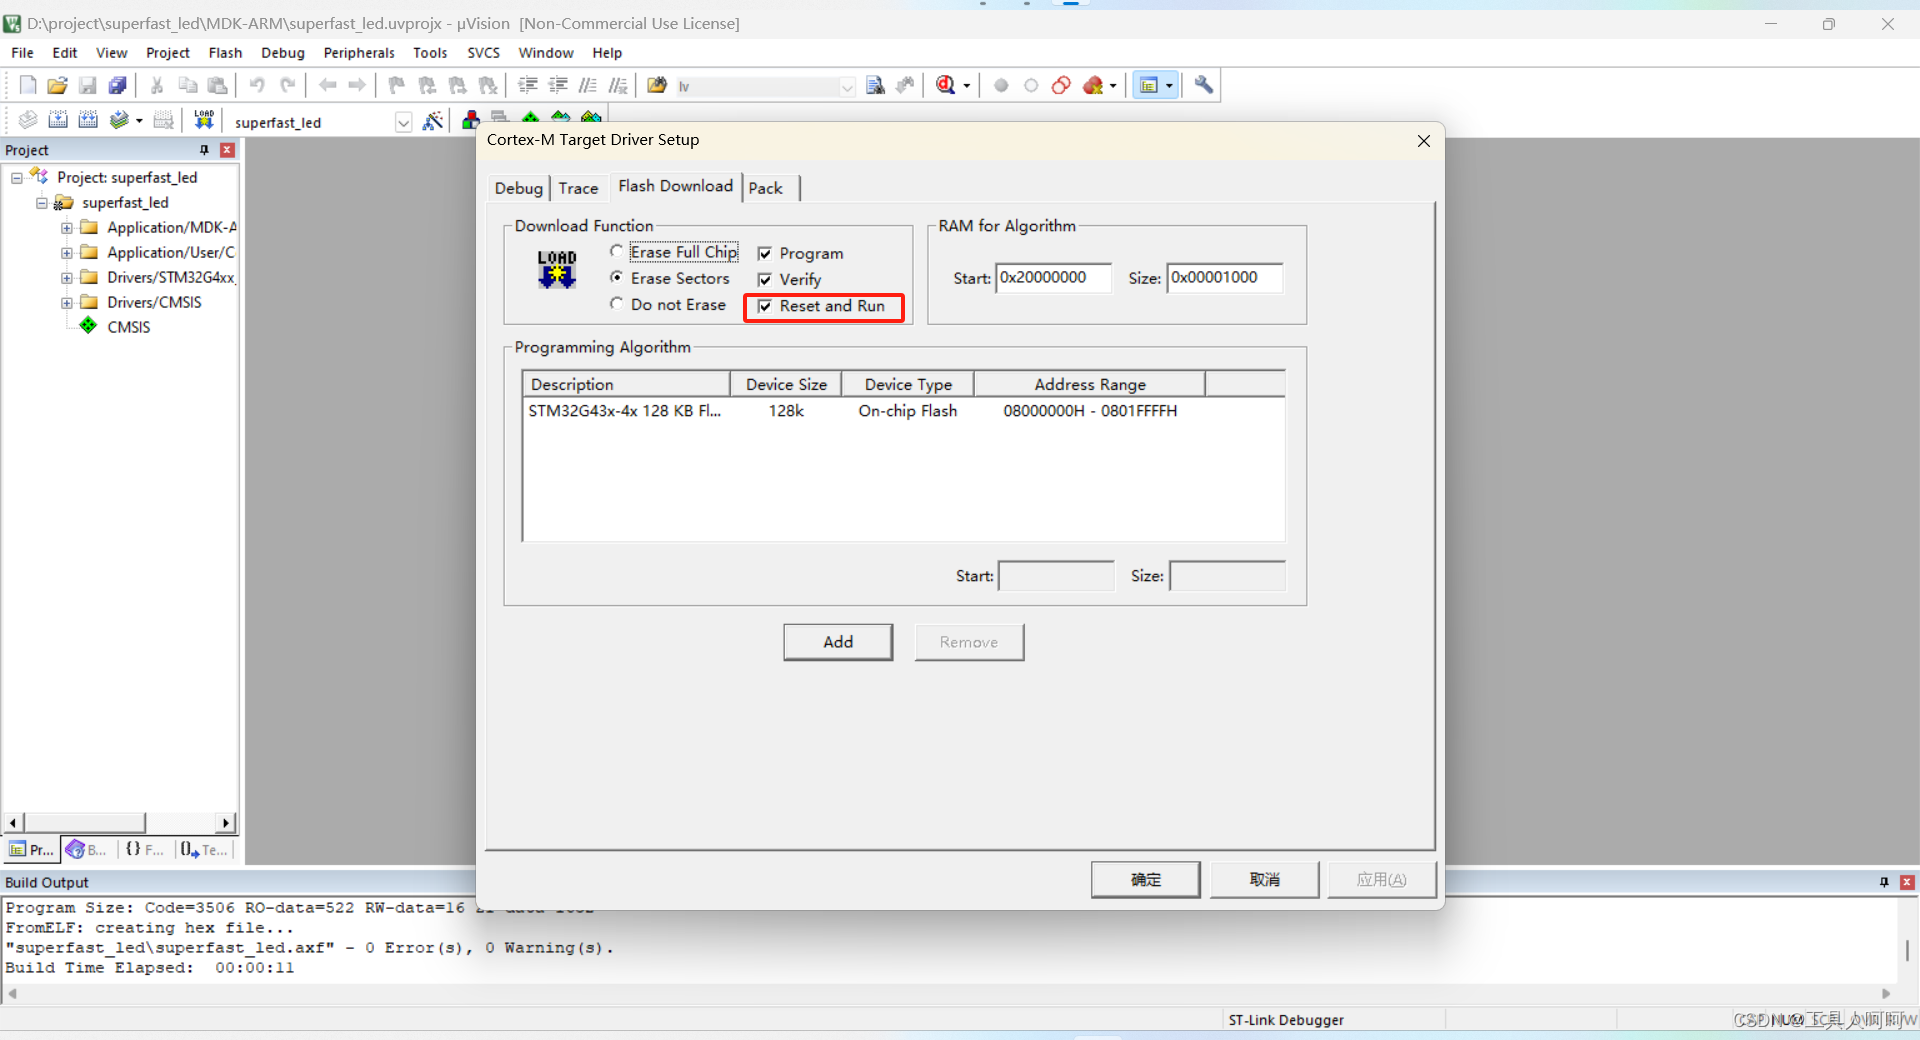Open the Pack tab
The image size is (1920, 1040).
766,188
